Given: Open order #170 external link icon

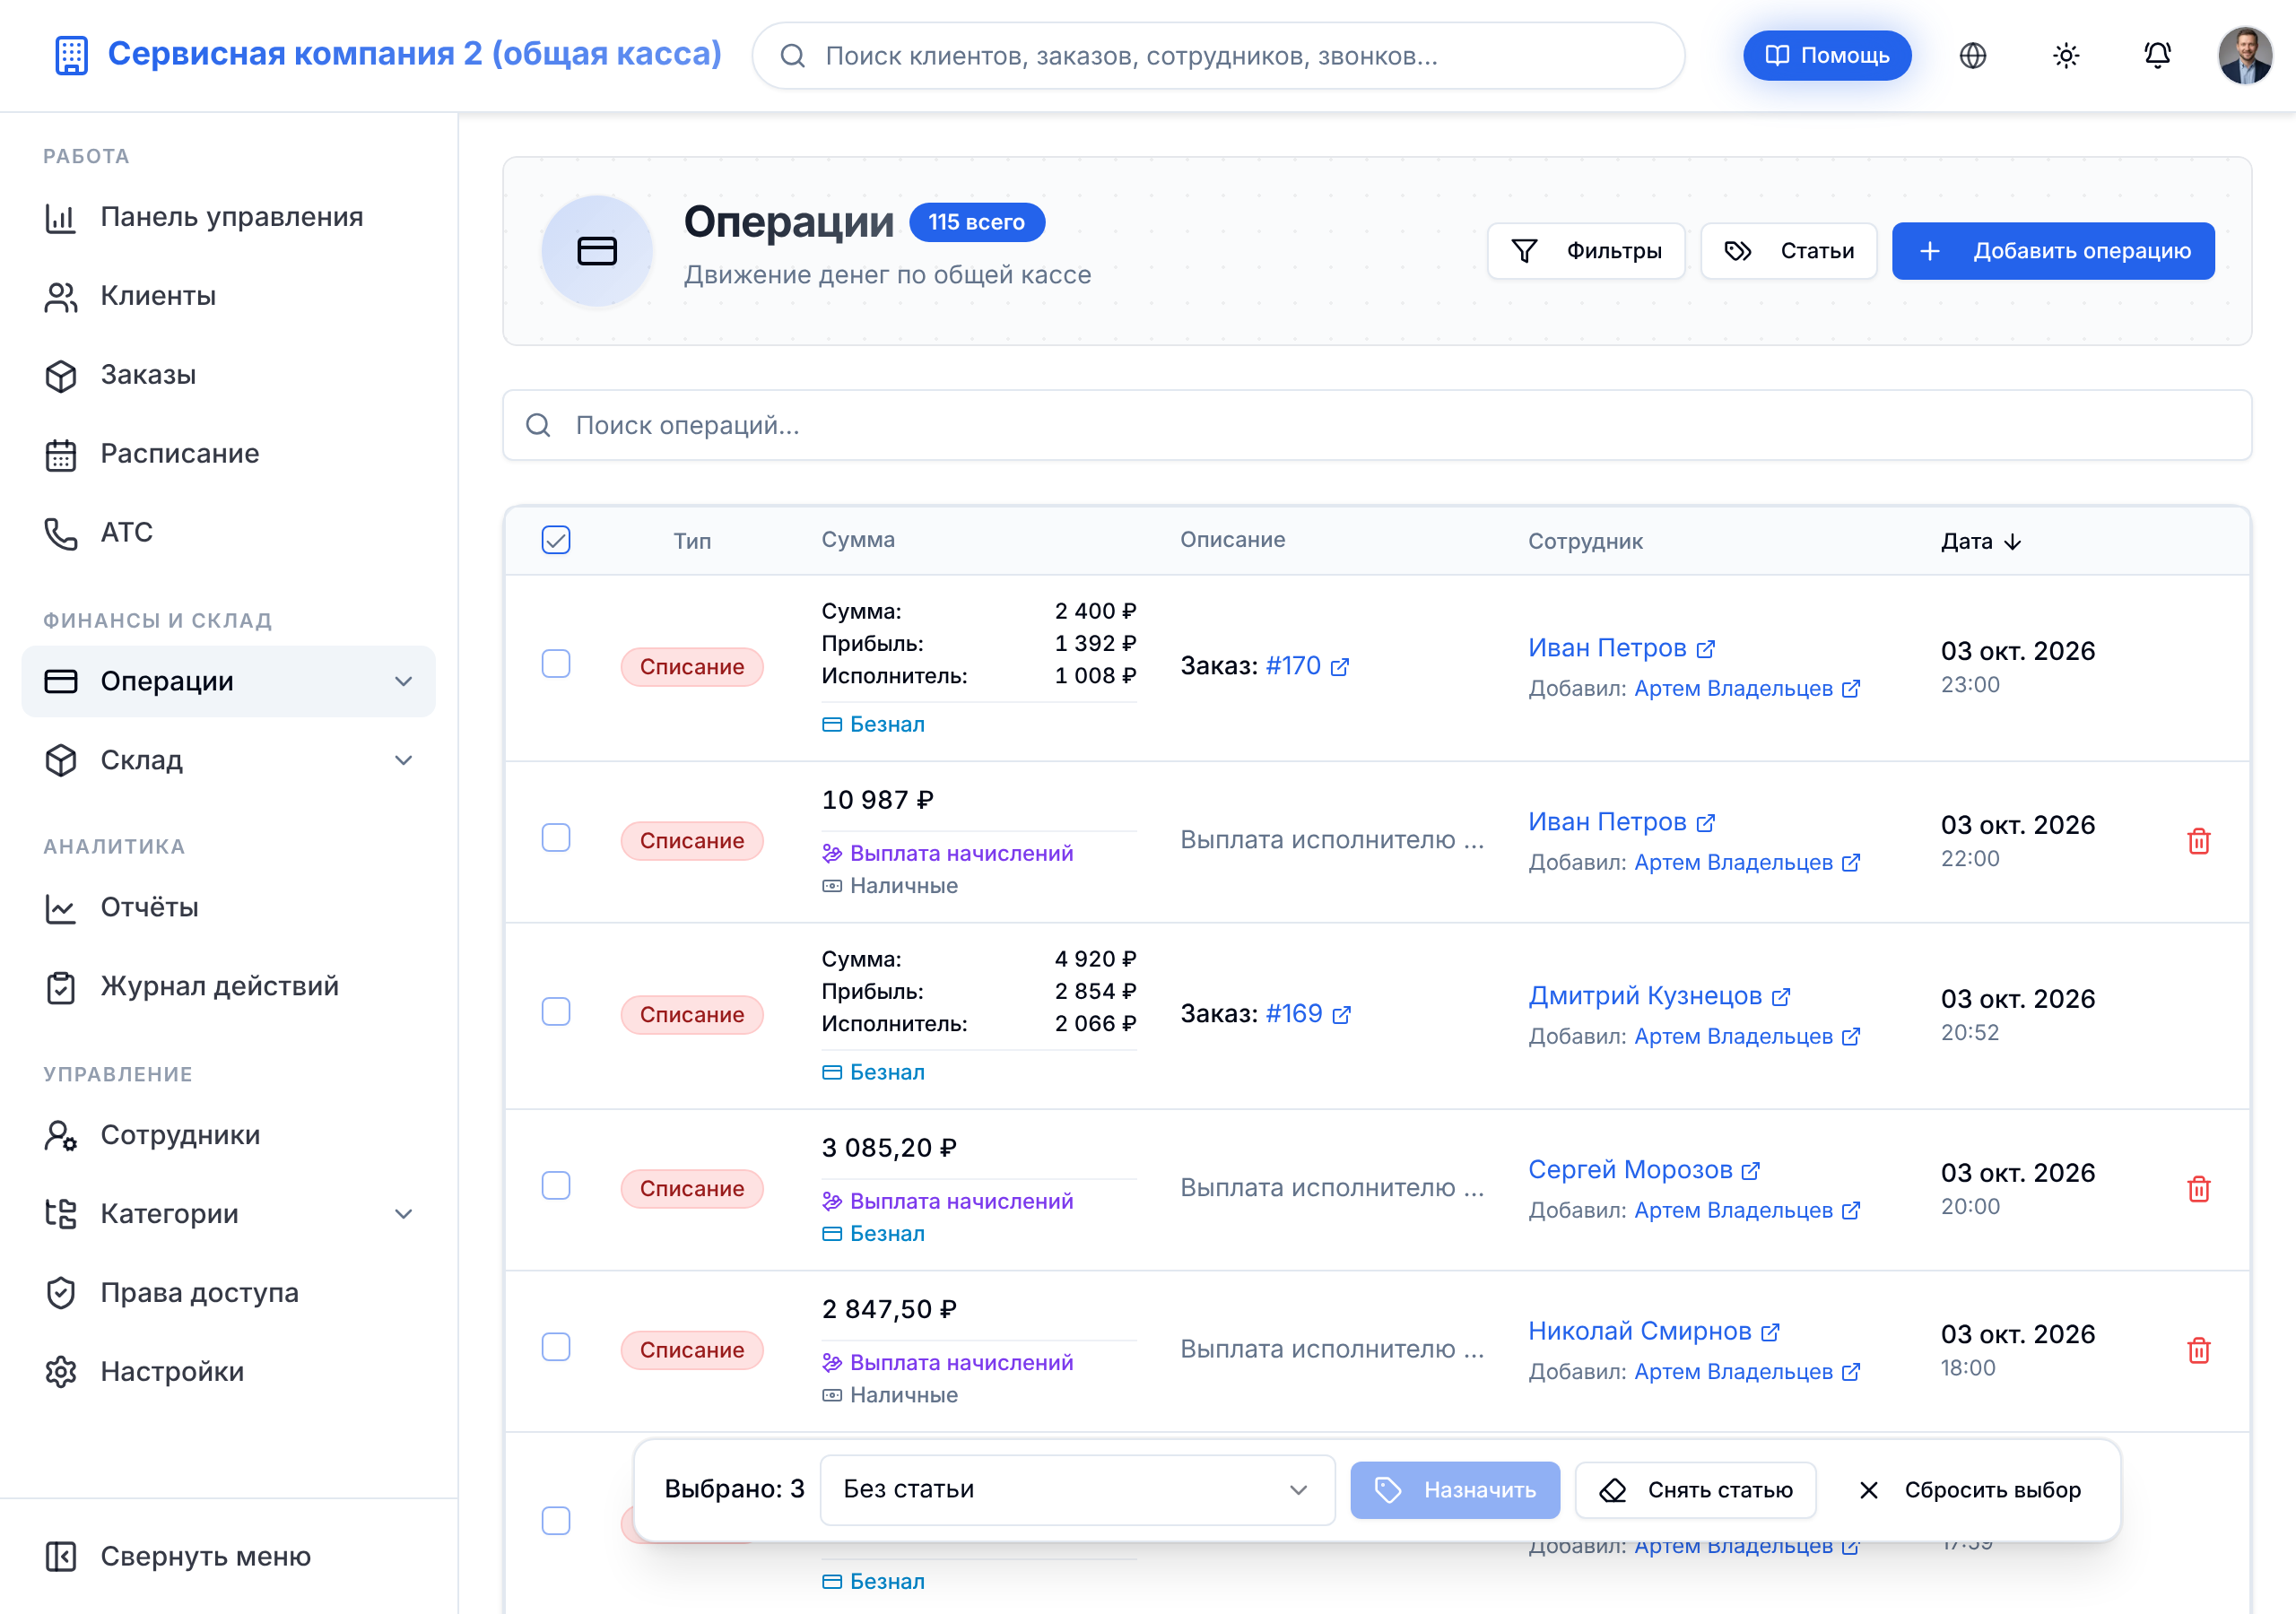Looking at the screenshot, I should click(1340, 667).
